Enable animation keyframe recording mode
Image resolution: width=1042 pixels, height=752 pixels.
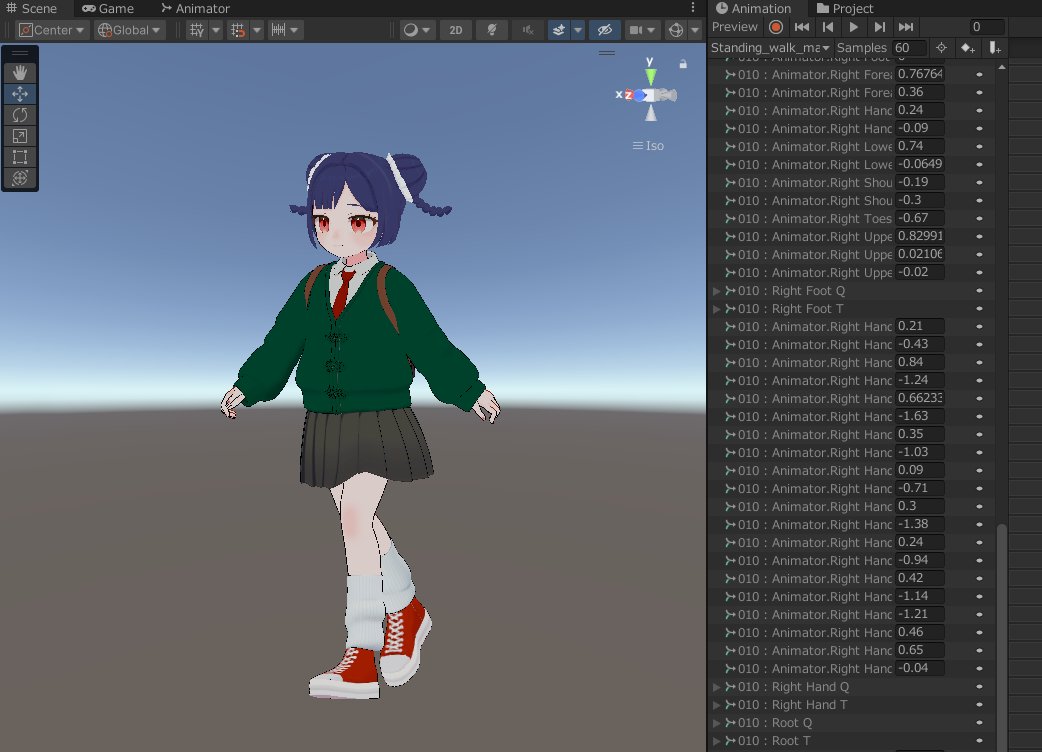pyautogui.click(x=776, y=27)
